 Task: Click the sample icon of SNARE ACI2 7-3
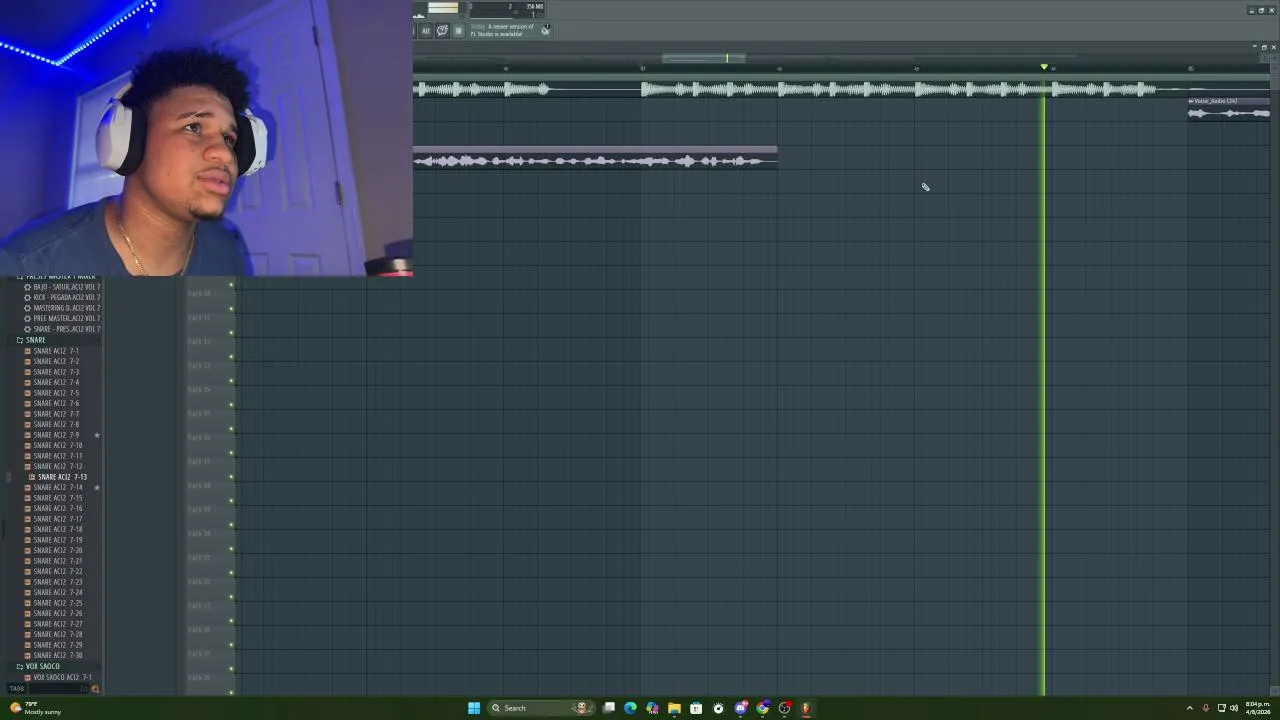pyautogui.click(x=28, y=372)
